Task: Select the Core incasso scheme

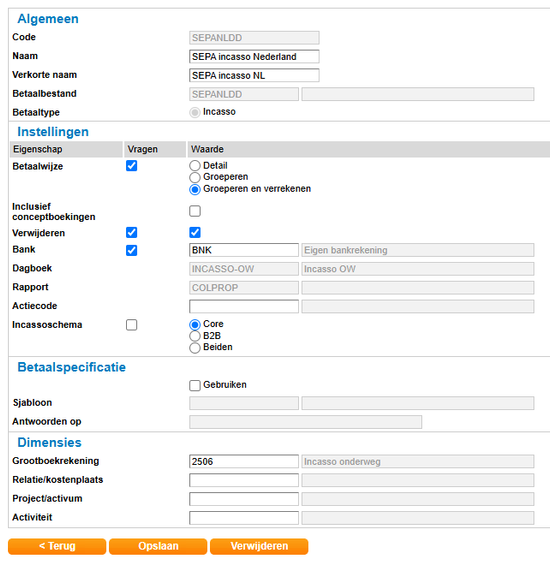Action: point(195,325)
